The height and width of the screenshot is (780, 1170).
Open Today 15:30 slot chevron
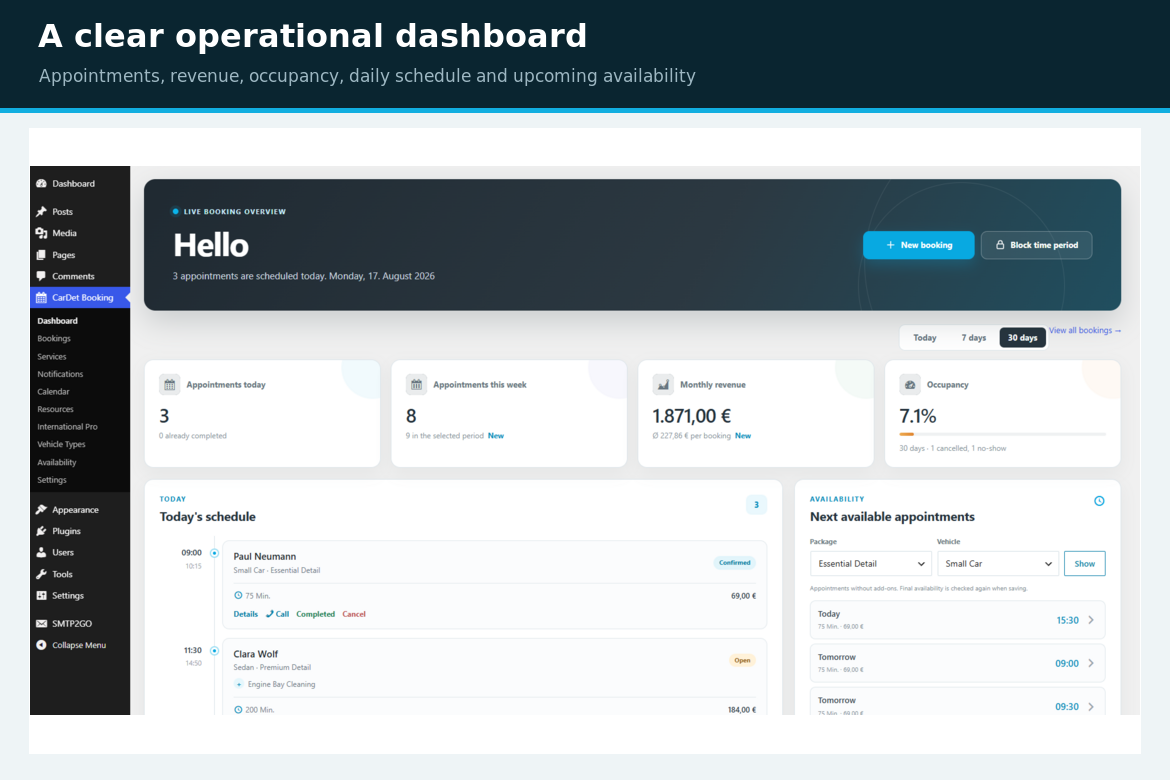click(x=1091, y=620)
